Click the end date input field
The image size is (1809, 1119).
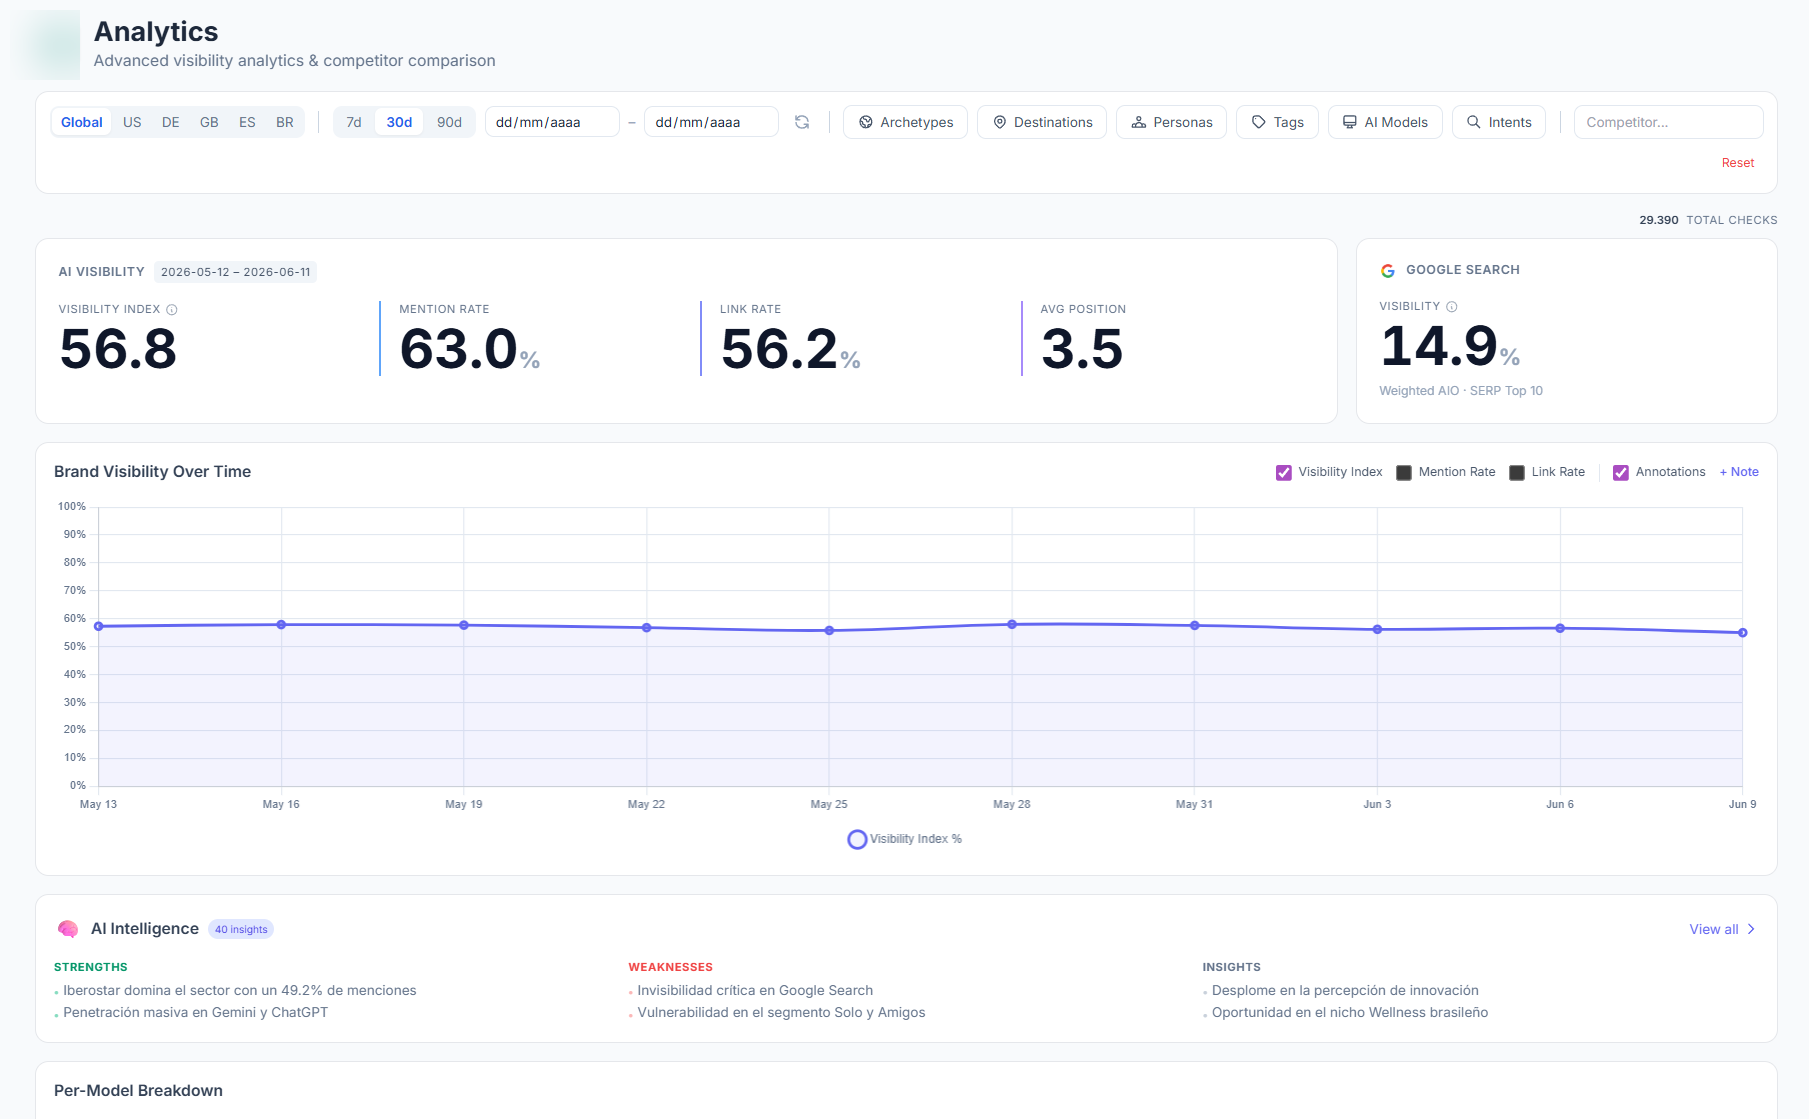tap(711, 122)
